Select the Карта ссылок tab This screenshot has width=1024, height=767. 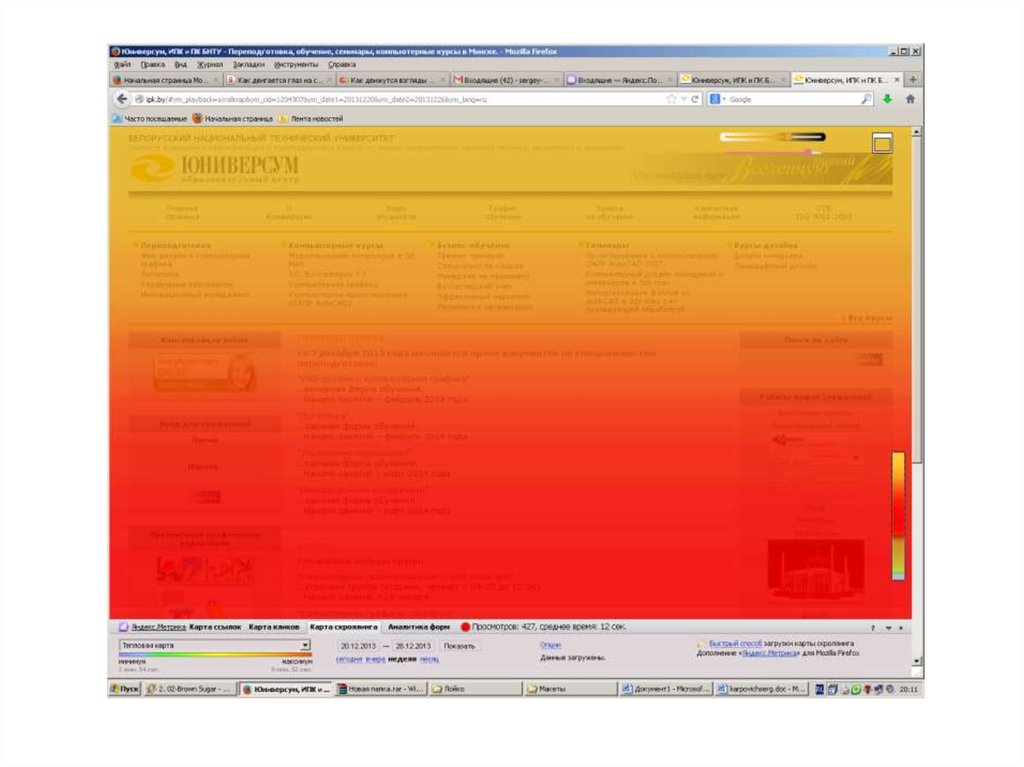[215, 627]
